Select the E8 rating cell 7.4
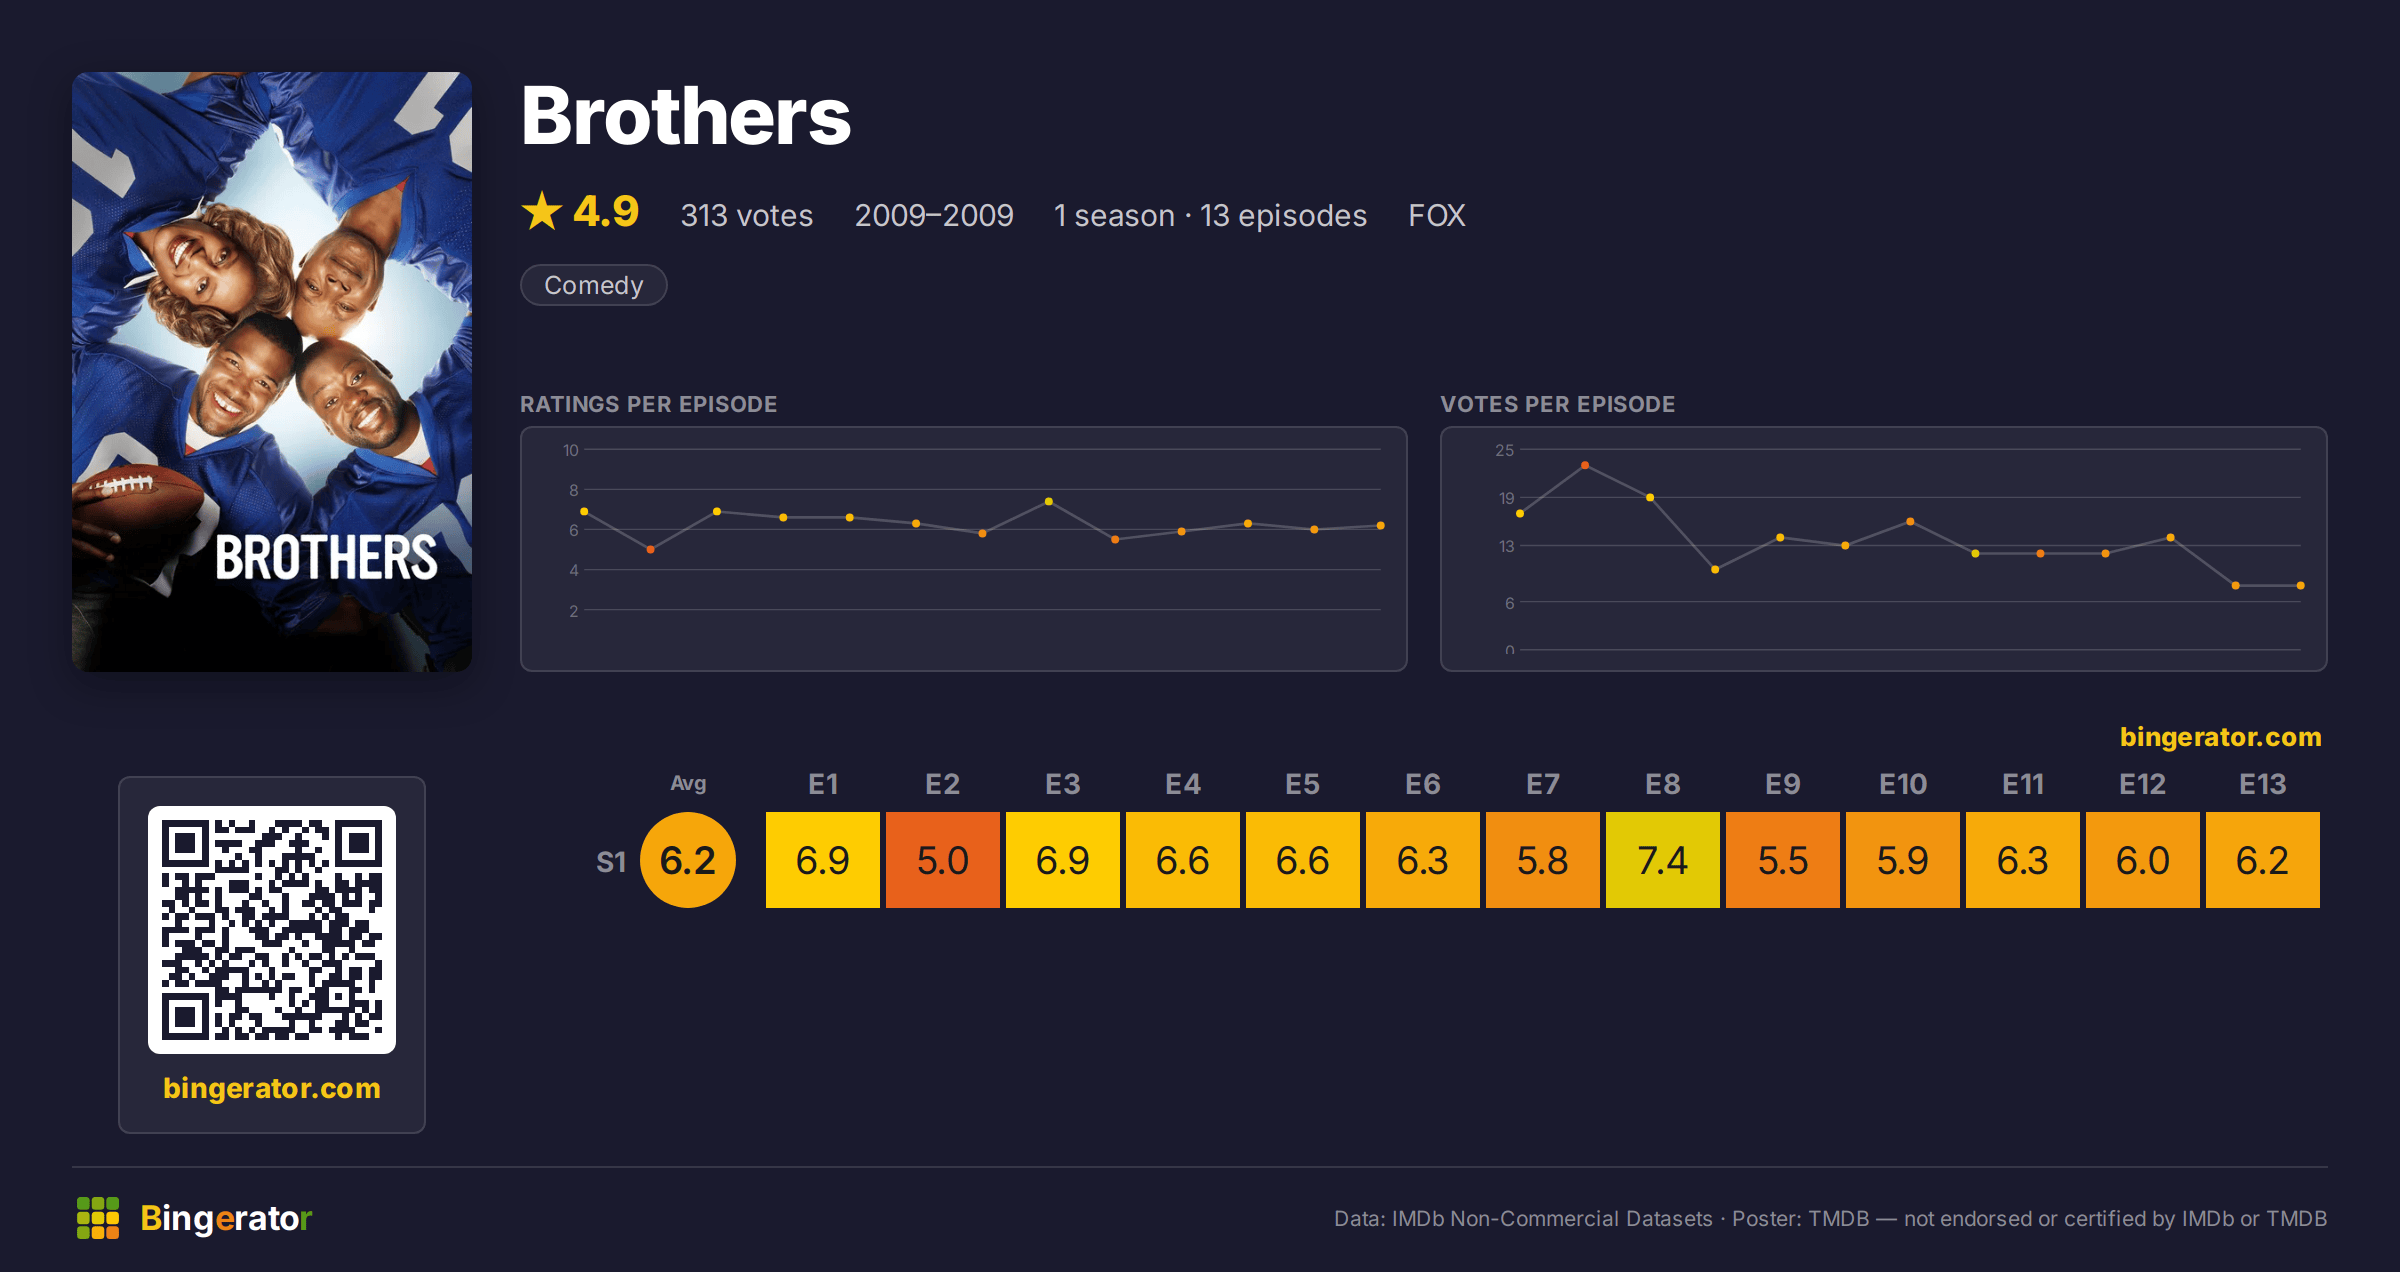Screen dimensions: 2400x1272 point(1663,860)
